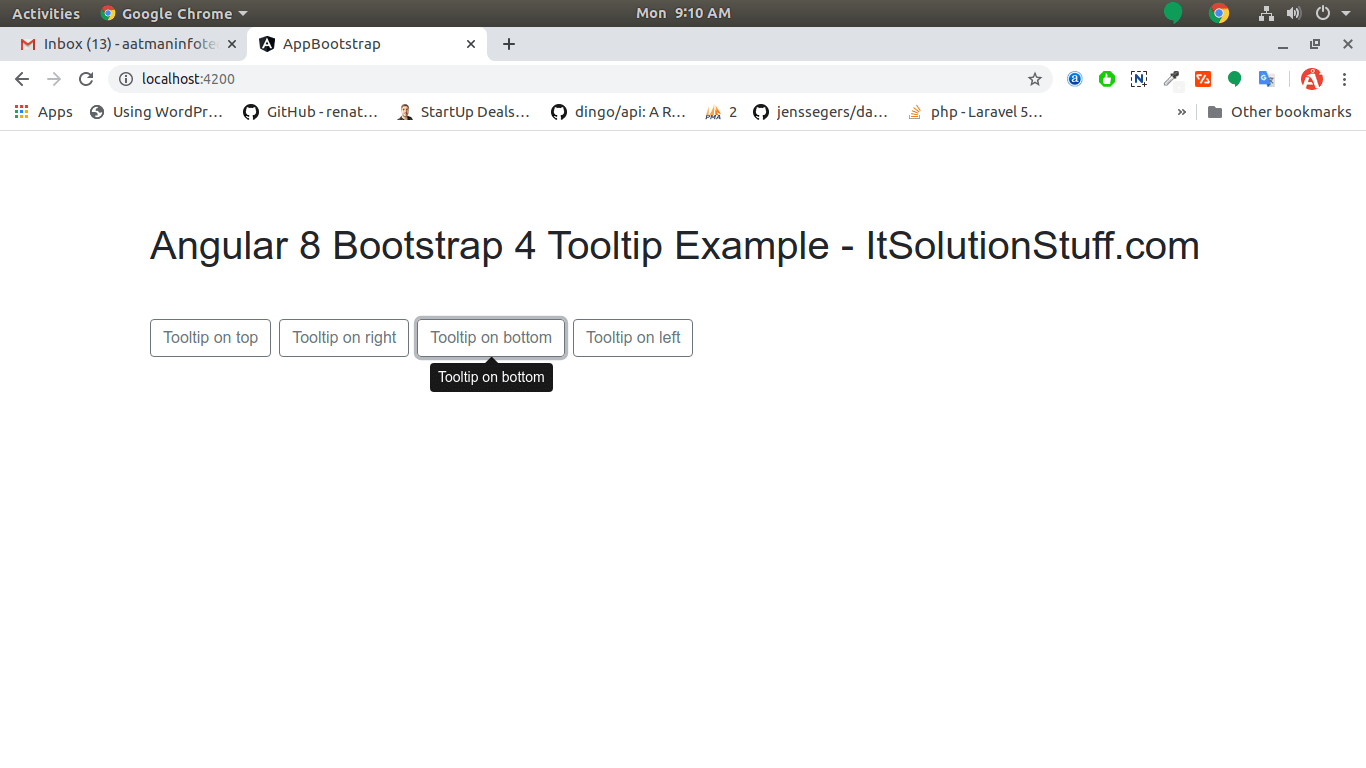Image resolution: width=1366 pixels, height=768 pixels.
Task: Open a new browser tab
Action: tap(509, 44)
